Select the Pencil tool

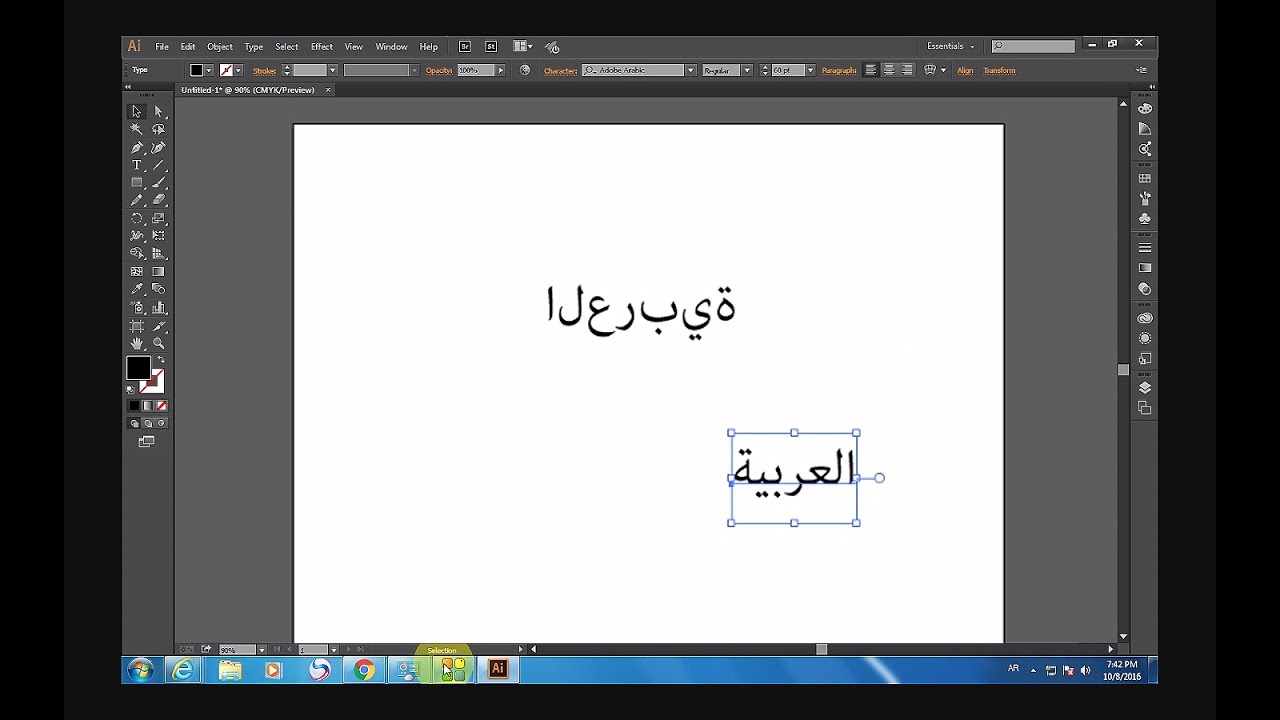point(137,200)
